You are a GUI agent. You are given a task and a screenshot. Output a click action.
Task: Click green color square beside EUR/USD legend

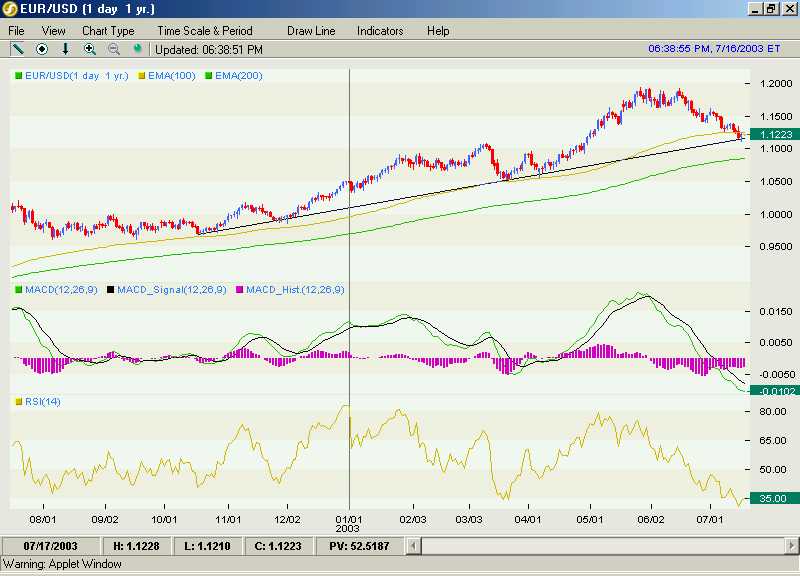[19, 76]
